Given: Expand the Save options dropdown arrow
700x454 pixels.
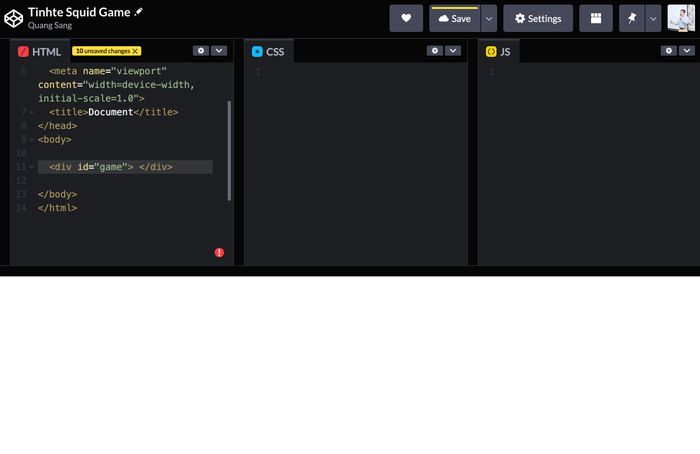Looking at the screenshot, I should click(489, 18).
